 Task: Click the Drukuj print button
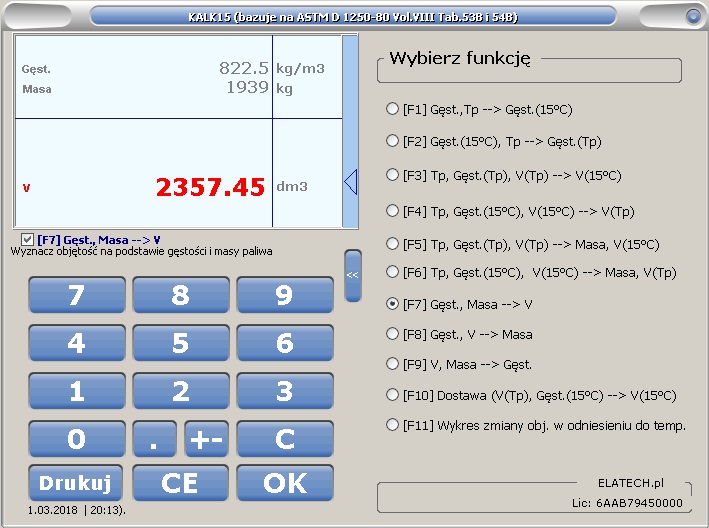76,483
